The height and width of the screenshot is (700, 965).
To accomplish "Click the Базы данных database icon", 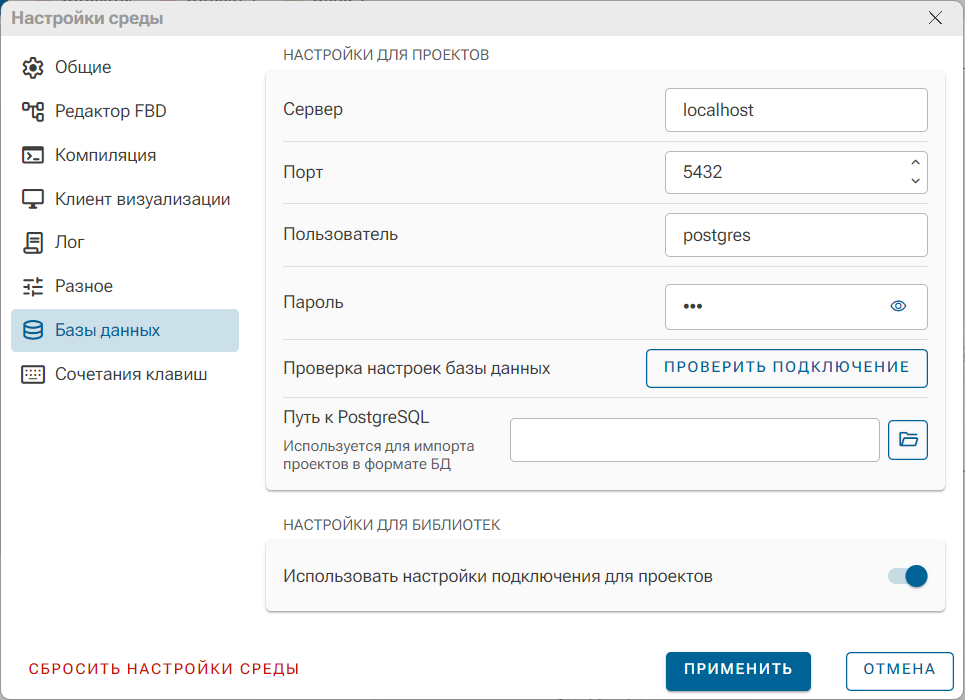I will (33, 331).
